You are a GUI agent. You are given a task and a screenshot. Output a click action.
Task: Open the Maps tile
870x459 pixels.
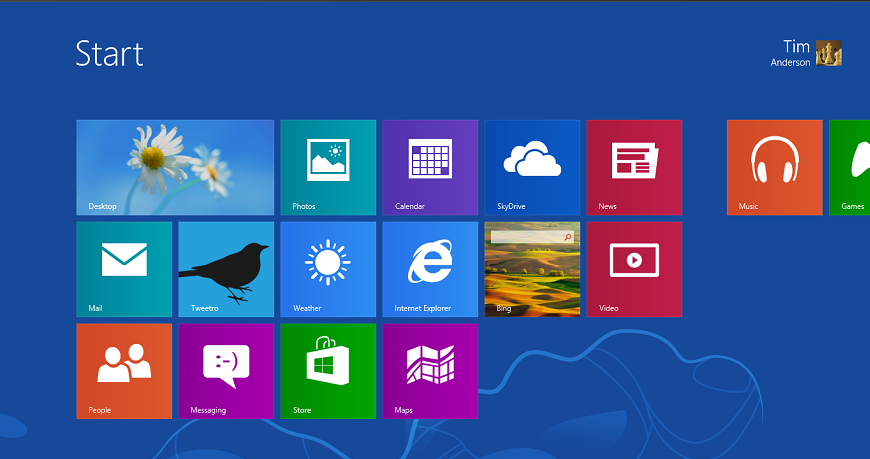click(430, 371)
